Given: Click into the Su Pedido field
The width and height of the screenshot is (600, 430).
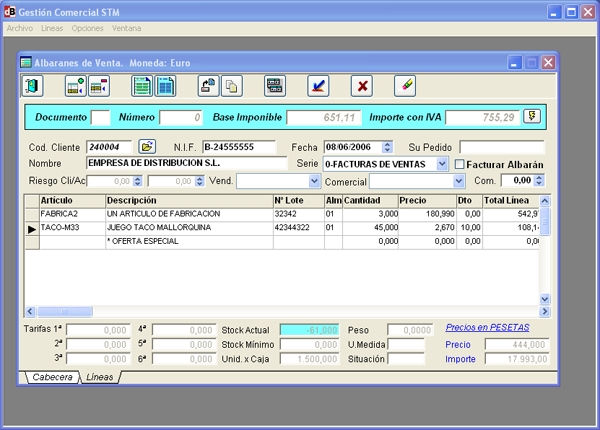Looking at the screenshot, I should click(502, 147).
